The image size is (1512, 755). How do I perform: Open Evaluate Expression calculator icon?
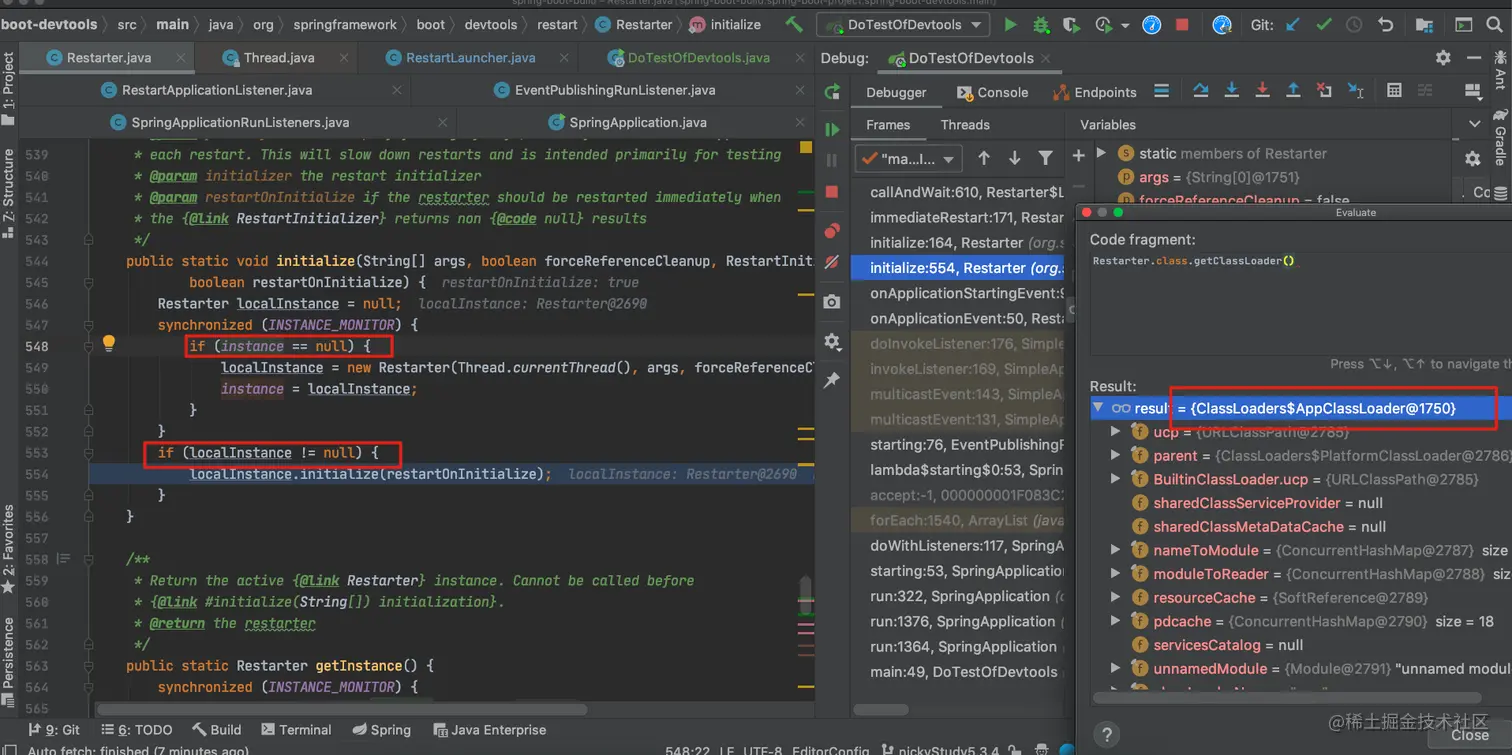tap(1395, 91)
